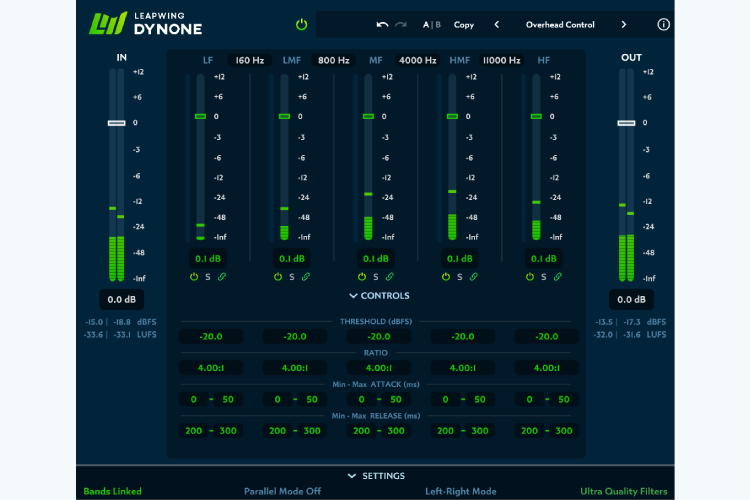Click the 800 Hz crossover frequency
The height and width of the screenshot is (500, 750).
(x=333, y=60)
